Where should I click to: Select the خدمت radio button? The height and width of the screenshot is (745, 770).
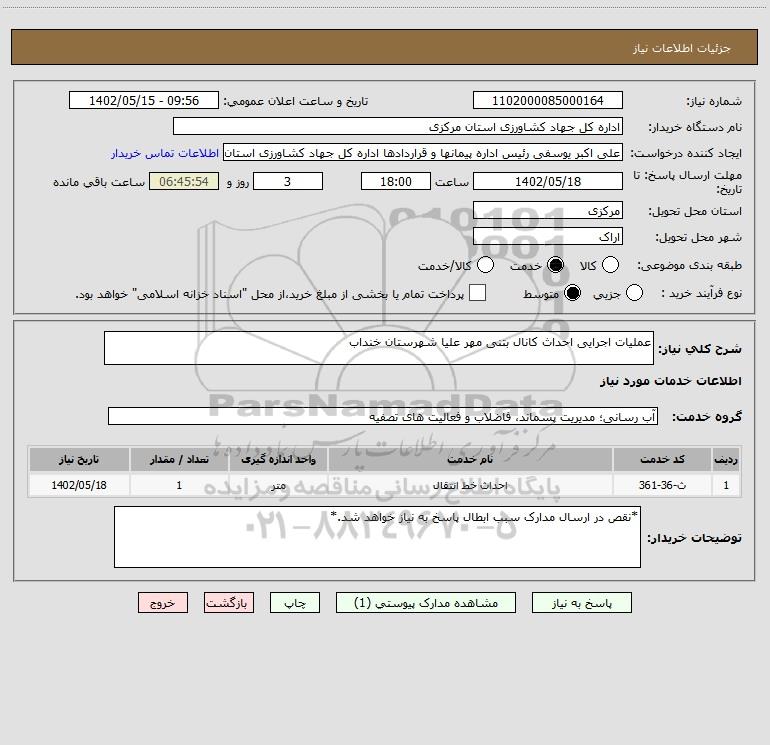coord(556,265)
